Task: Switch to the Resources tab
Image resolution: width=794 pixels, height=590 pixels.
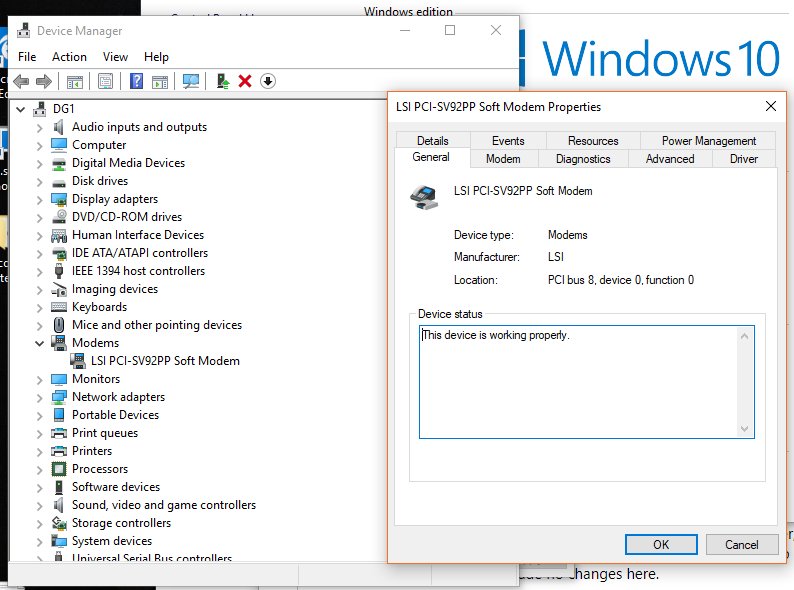Action: [593, 140]
